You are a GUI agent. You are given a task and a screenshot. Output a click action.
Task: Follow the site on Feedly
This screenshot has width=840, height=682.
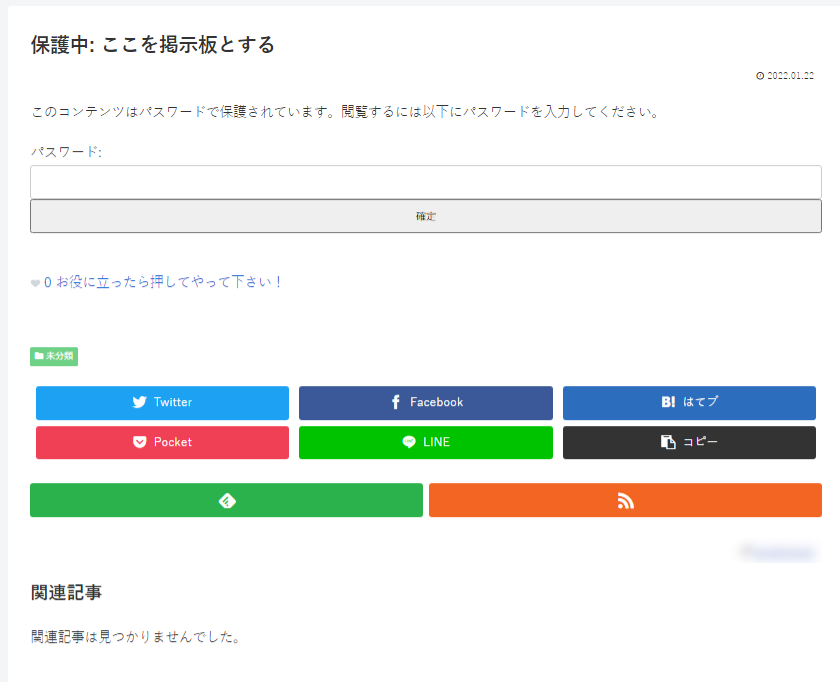226,500
